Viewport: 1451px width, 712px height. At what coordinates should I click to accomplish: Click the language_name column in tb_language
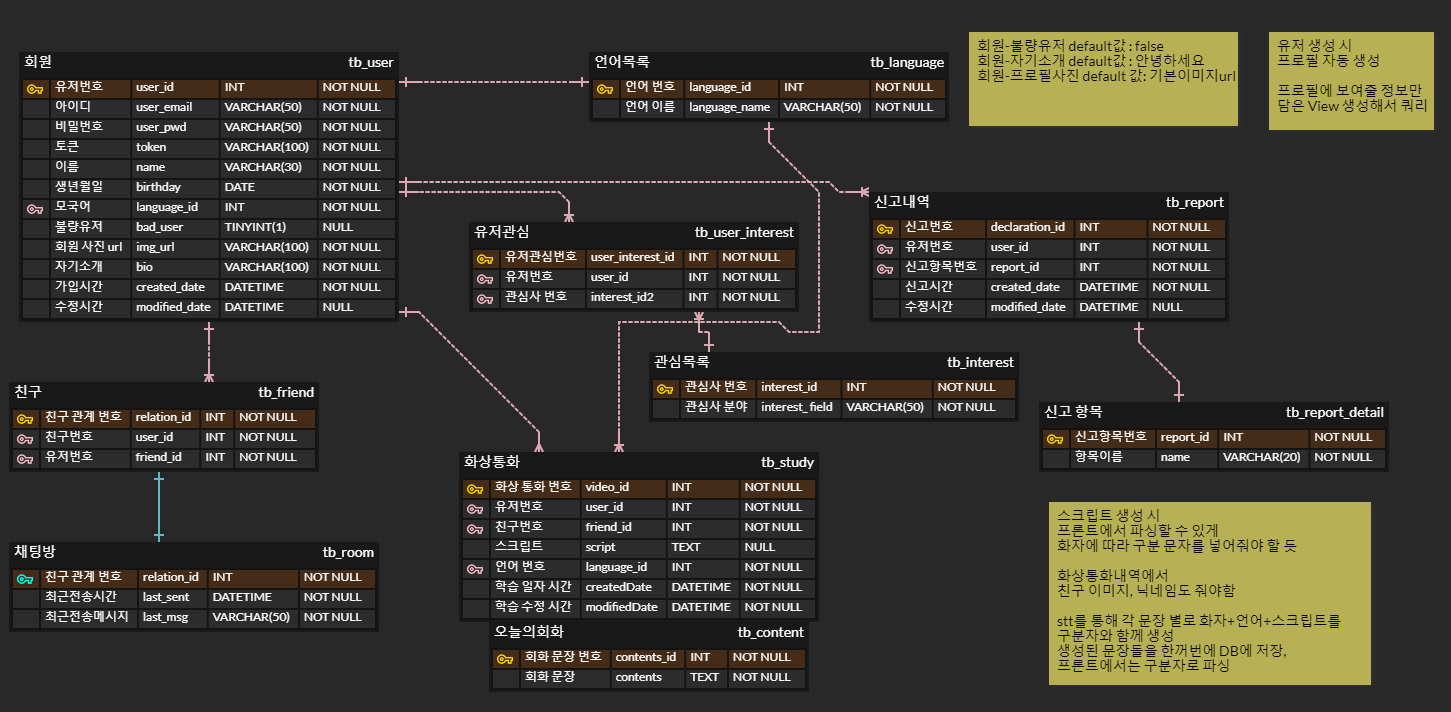pyautogui.click(x=731, y=108)
